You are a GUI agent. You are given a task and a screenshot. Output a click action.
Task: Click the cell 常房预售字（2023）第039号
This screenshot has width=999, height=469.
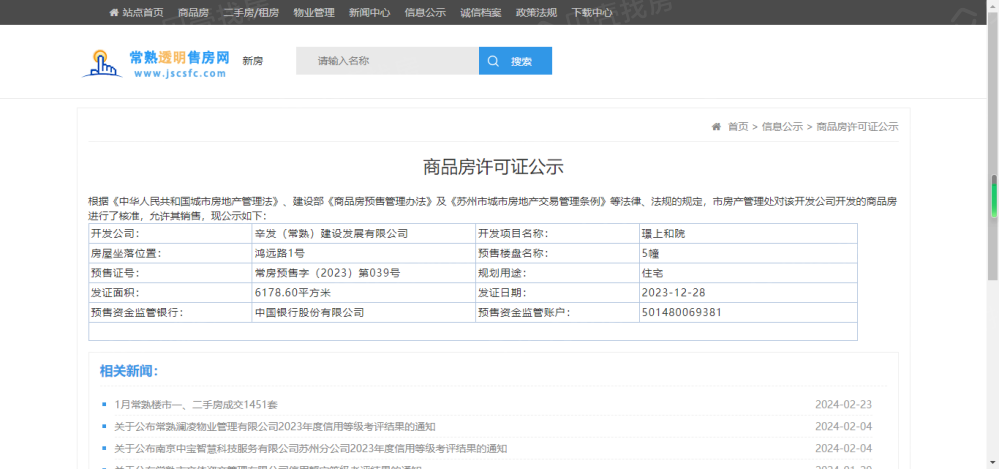364,273
